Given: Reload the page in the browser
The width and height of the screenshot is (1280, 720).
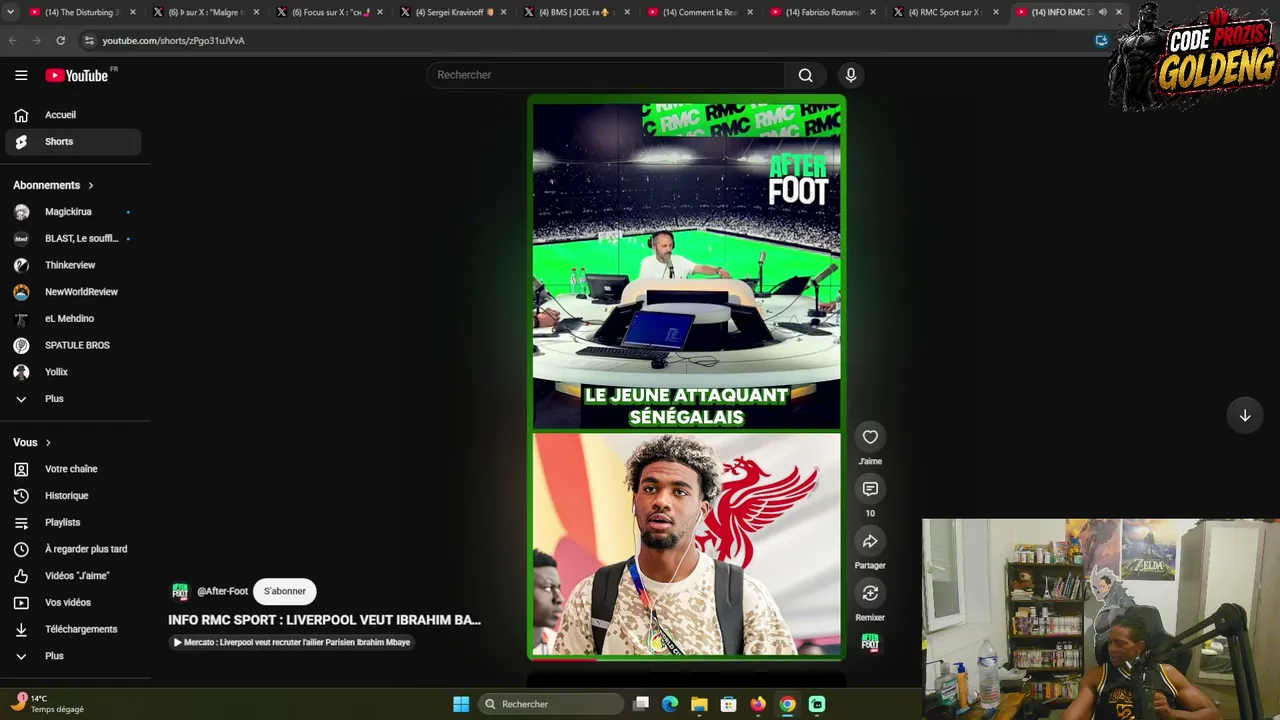Looking at the screenshot, I should click(61, 40).
